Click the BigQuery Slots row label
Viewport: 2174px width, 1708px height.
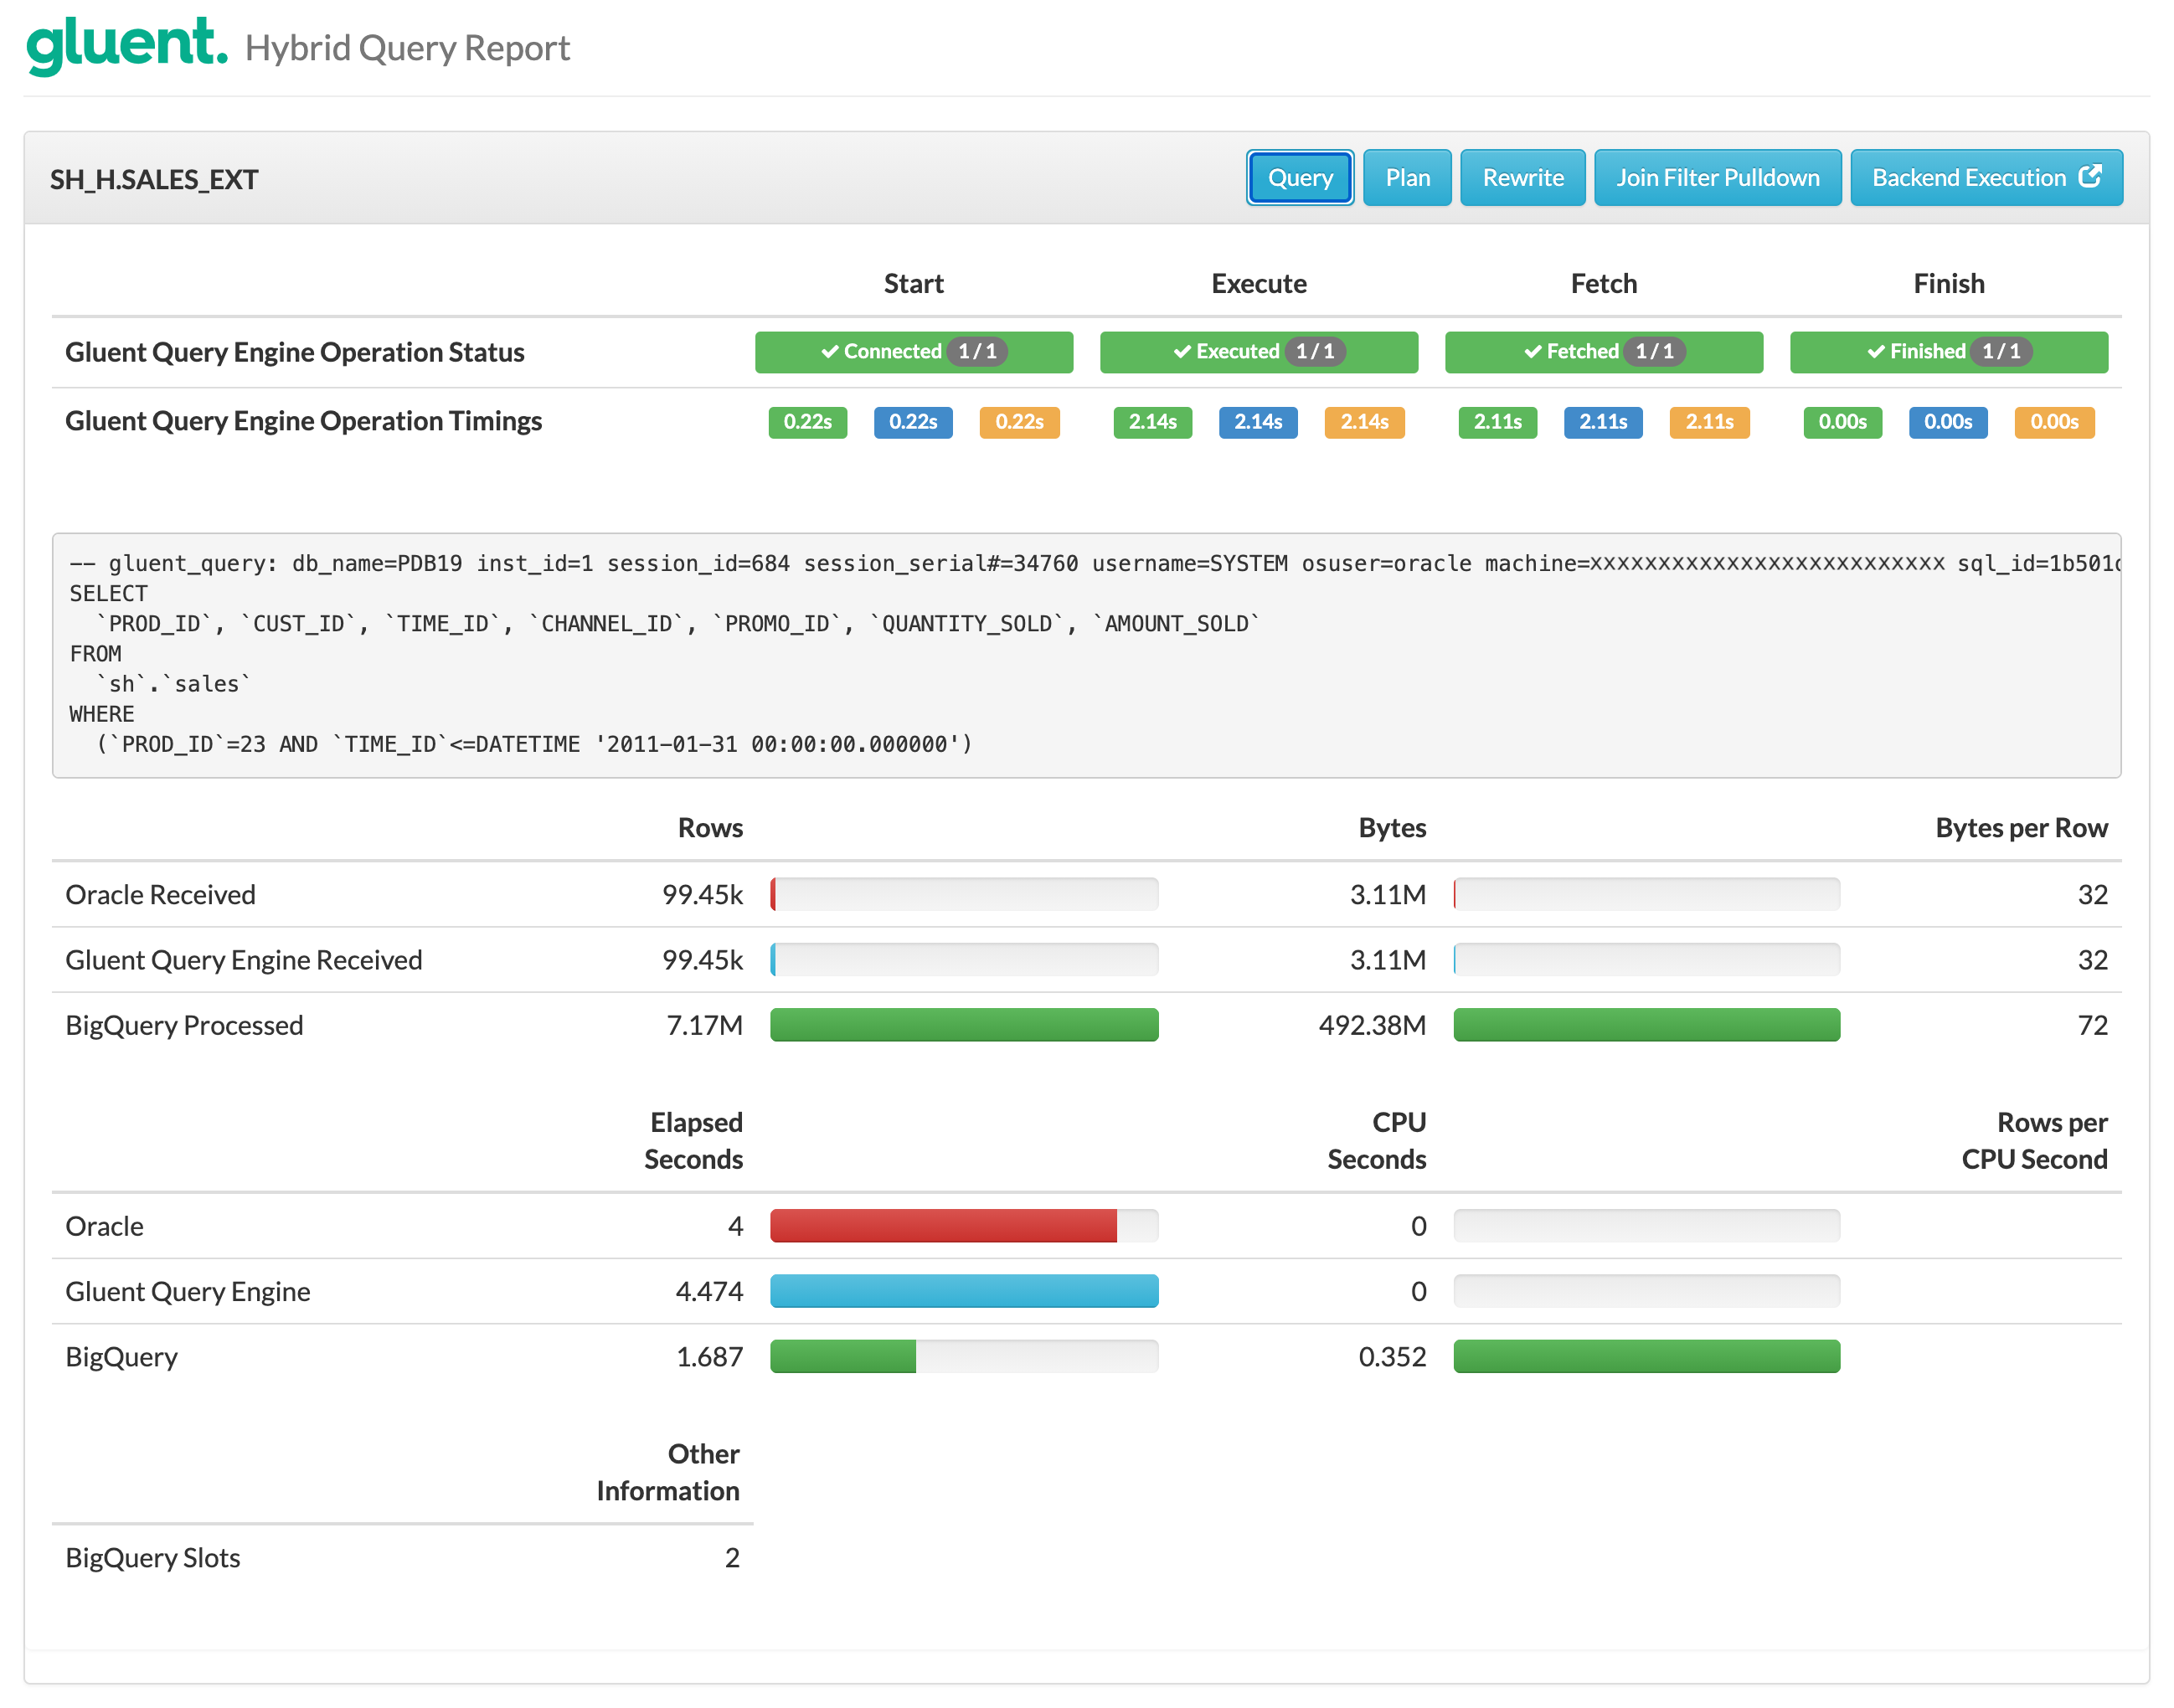153,1558
